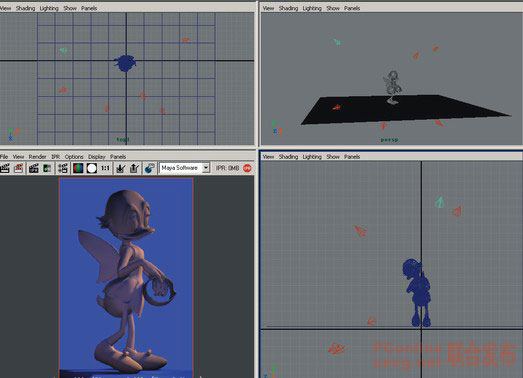This screenshot has width=523, height=378.
Task: Select wireframe character in perspective view
Action: [x=392, y=87]
